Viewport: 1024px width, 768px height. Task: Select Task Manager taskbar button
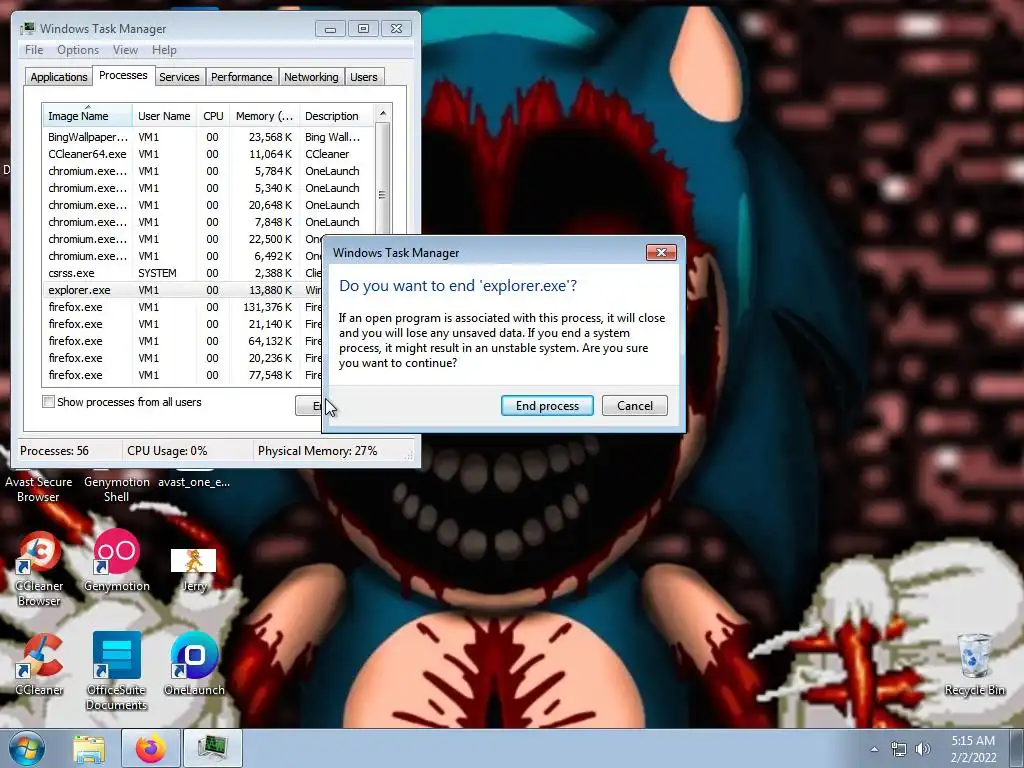coord(212,748)
